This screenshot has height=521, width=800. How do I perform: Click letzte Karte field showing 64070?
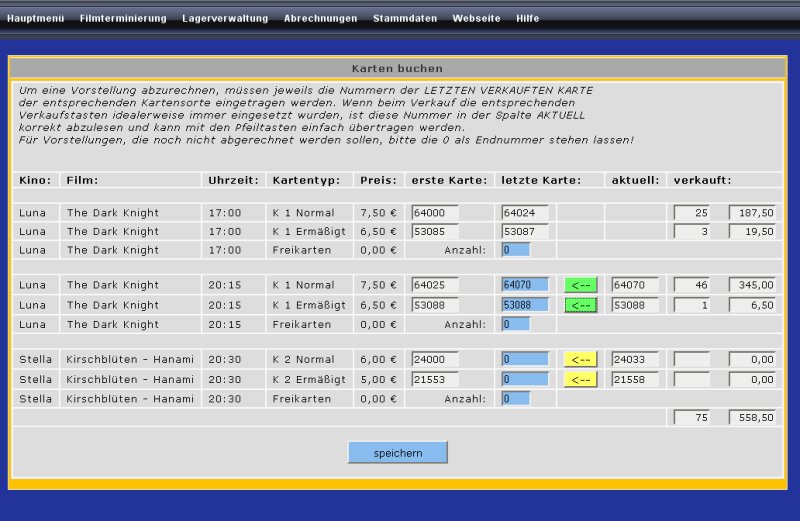tap(525, 285)
